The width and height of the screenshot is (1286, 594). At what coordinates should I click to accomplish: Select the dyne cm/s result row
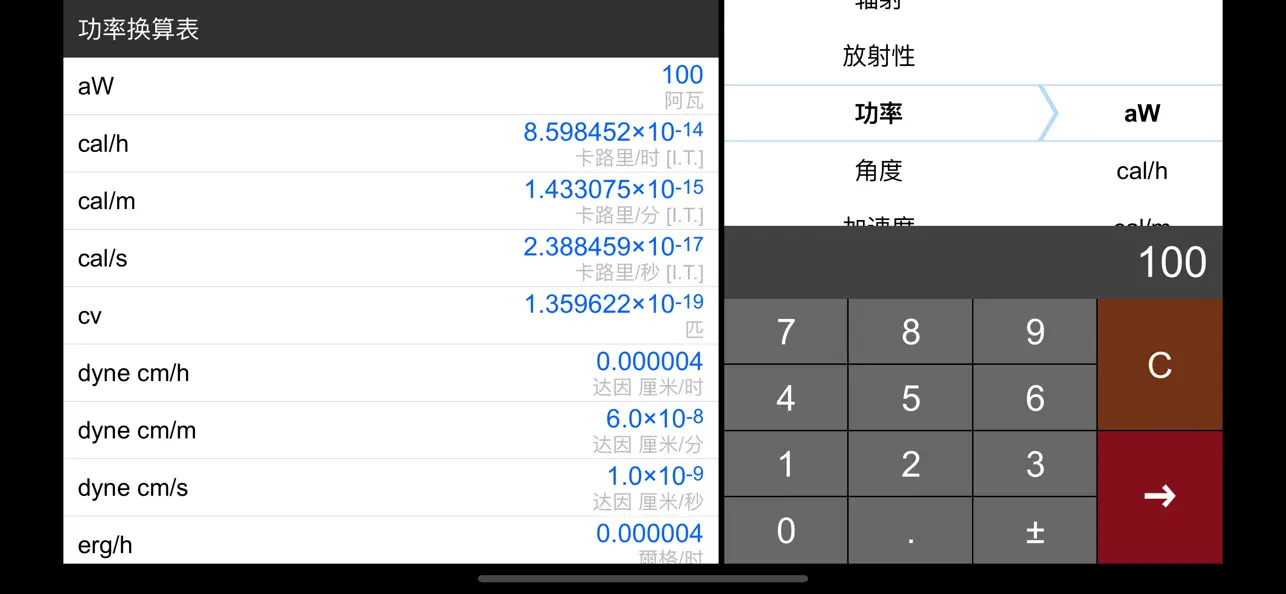(390, 485)
